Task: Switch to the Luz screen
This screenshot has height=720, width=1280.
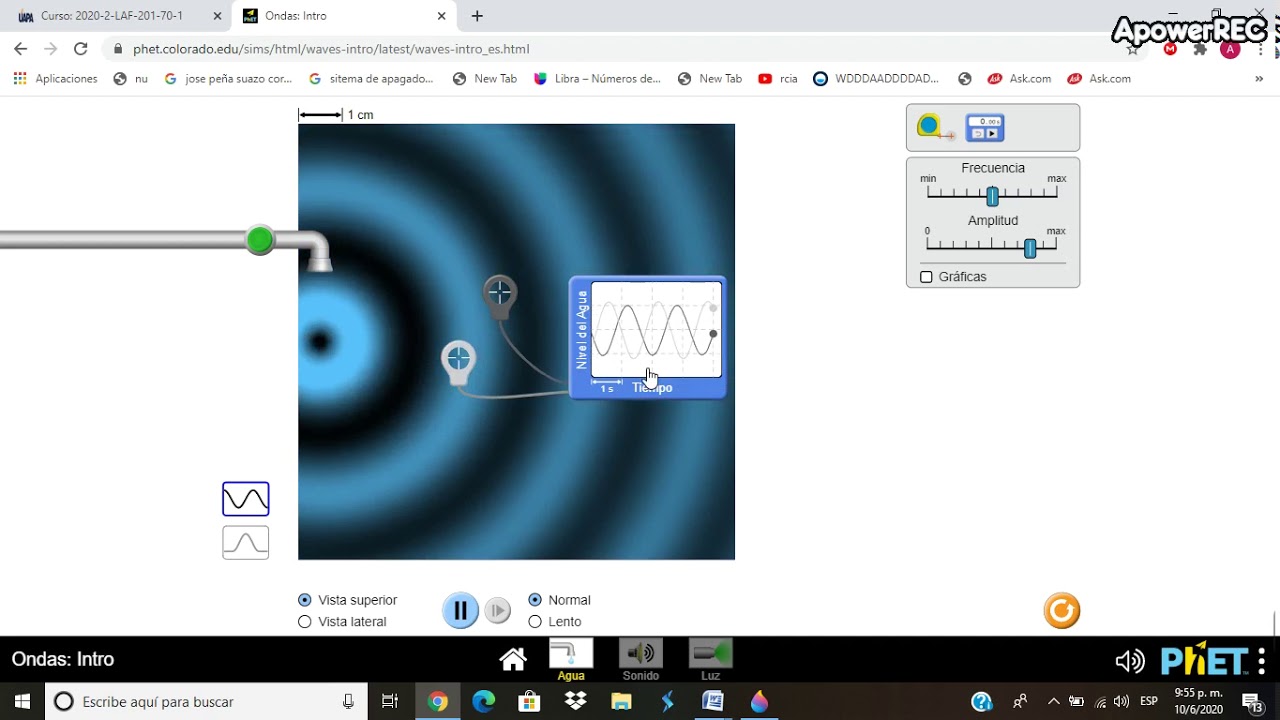Action: [711, 660]
